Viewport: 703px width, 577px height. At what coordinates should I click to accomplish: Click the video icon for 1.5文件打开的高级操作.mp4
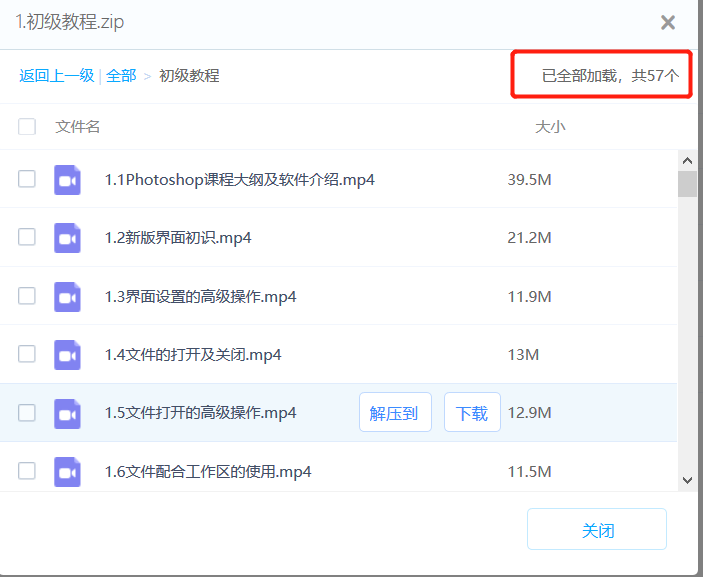tap(67, 413)
